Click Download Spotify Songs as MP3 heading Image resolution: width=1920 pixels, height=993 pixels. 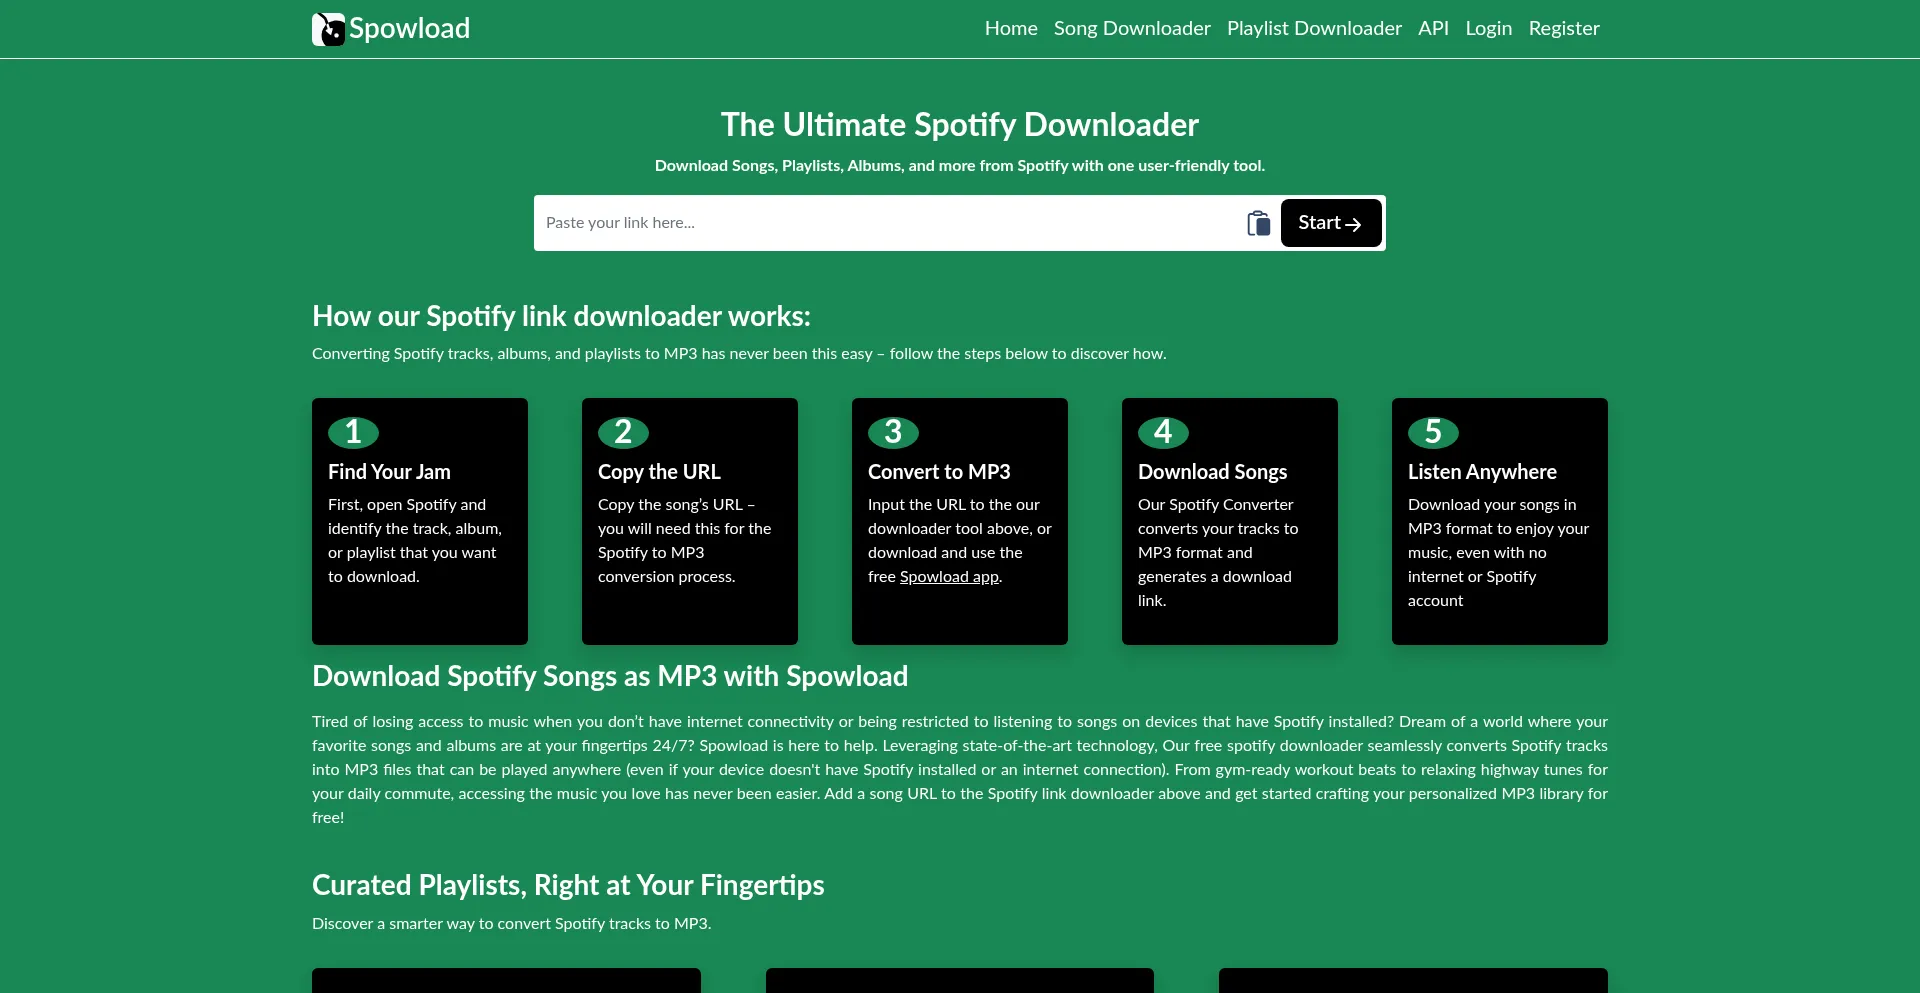(x=610, y=676)
